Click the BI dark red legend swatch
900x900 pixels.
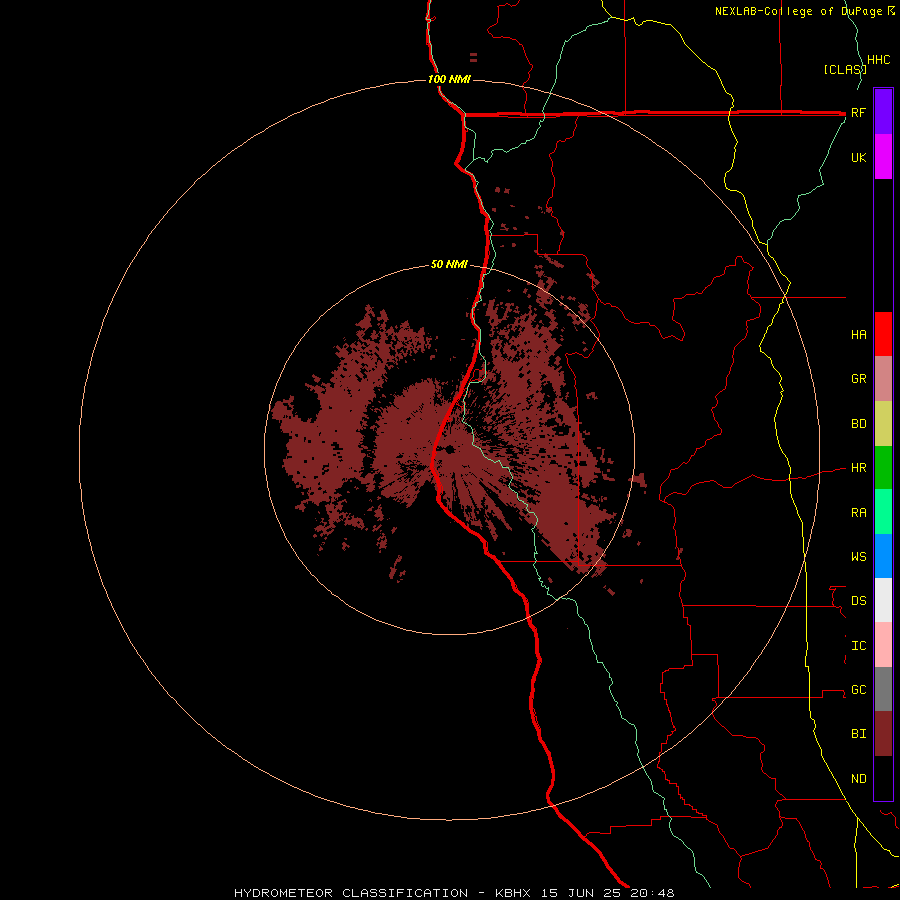(x=883, y=734)
